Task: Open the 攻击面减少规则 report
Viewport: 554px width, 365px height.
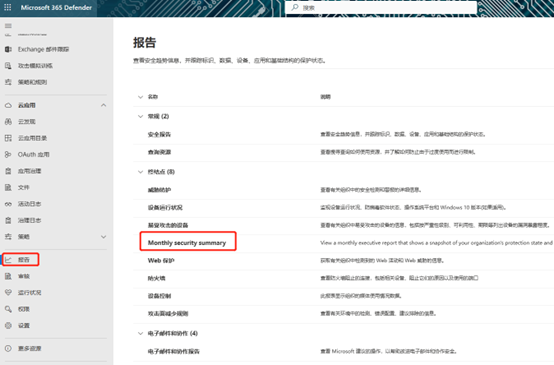Action: [x=168, y=313]
